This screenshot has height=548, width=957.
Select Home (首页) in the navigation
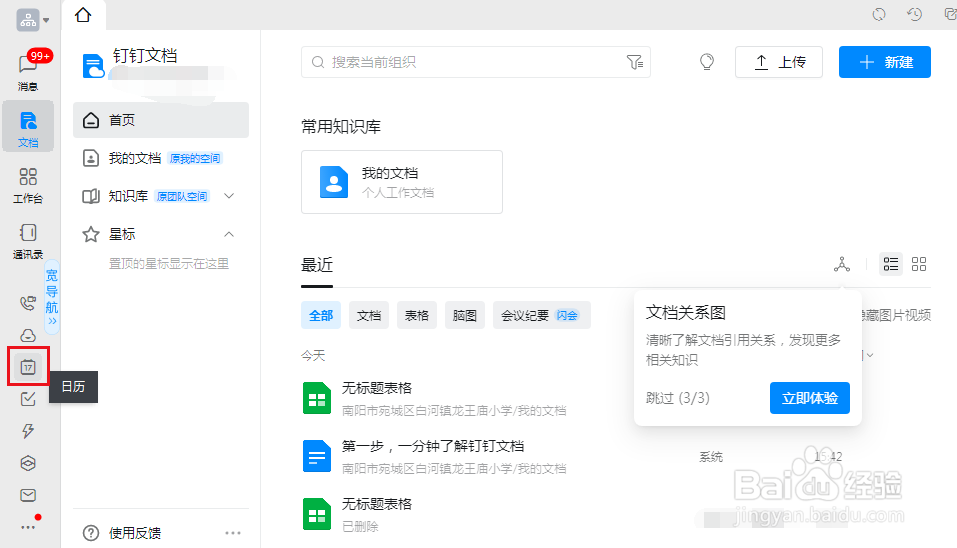pyautogui.click(x=161, y=120)
